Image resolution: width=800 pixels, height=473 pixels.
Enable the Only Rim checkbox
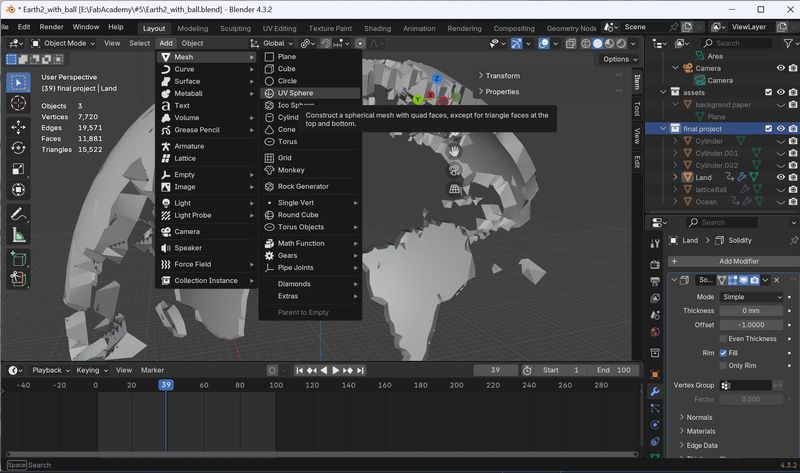pyautogui.click(x=723, y=365)
